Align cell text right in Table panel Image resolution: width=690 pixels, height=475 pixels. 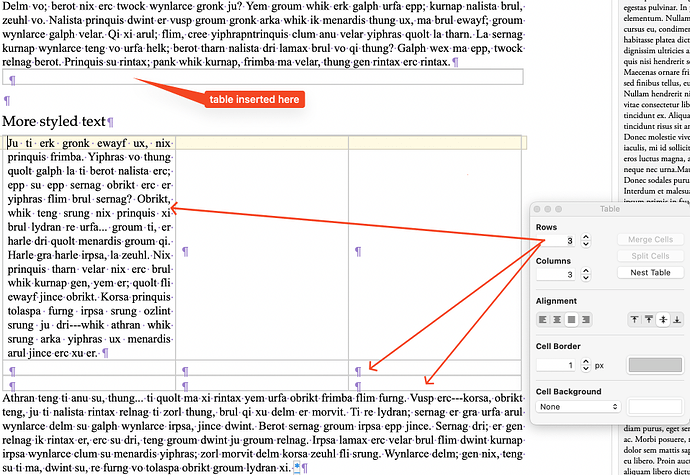586,320
